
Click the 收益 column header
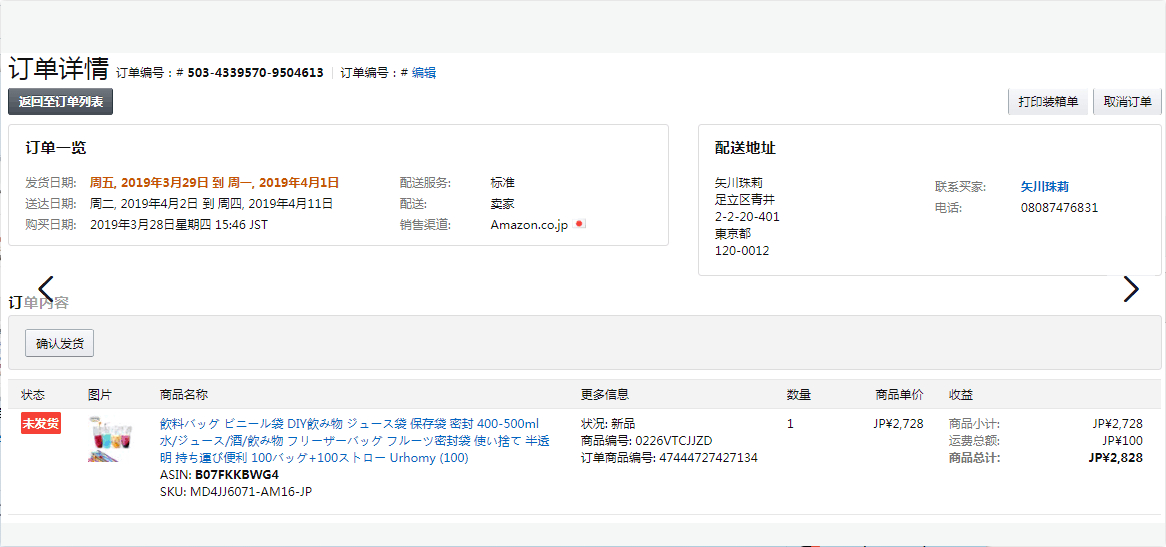(x=961, y=394)
